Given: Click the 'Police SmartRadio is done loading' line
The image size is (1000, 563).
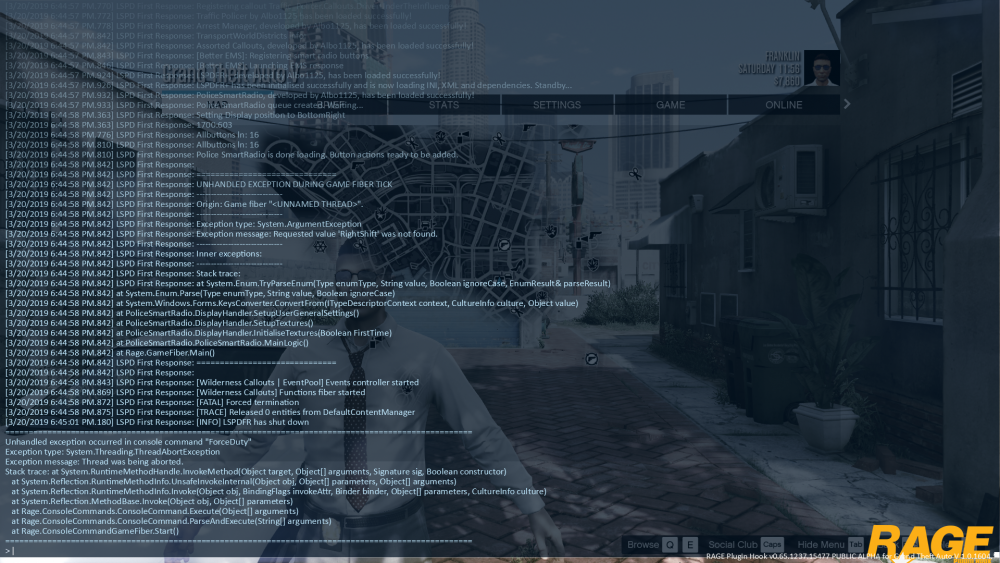Looking at the screenshot, I should [x=232, y=155].
